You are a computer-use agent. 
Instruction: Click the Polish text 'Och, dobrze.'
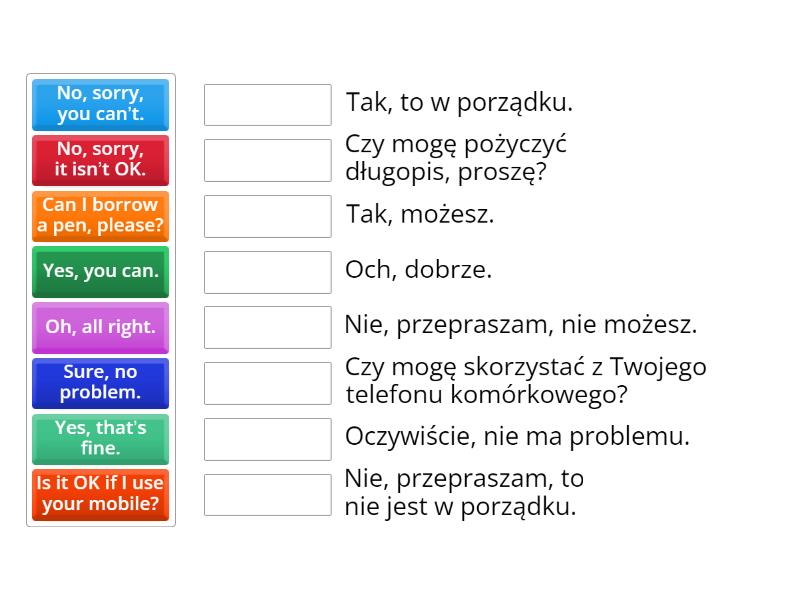pos(418,269)
